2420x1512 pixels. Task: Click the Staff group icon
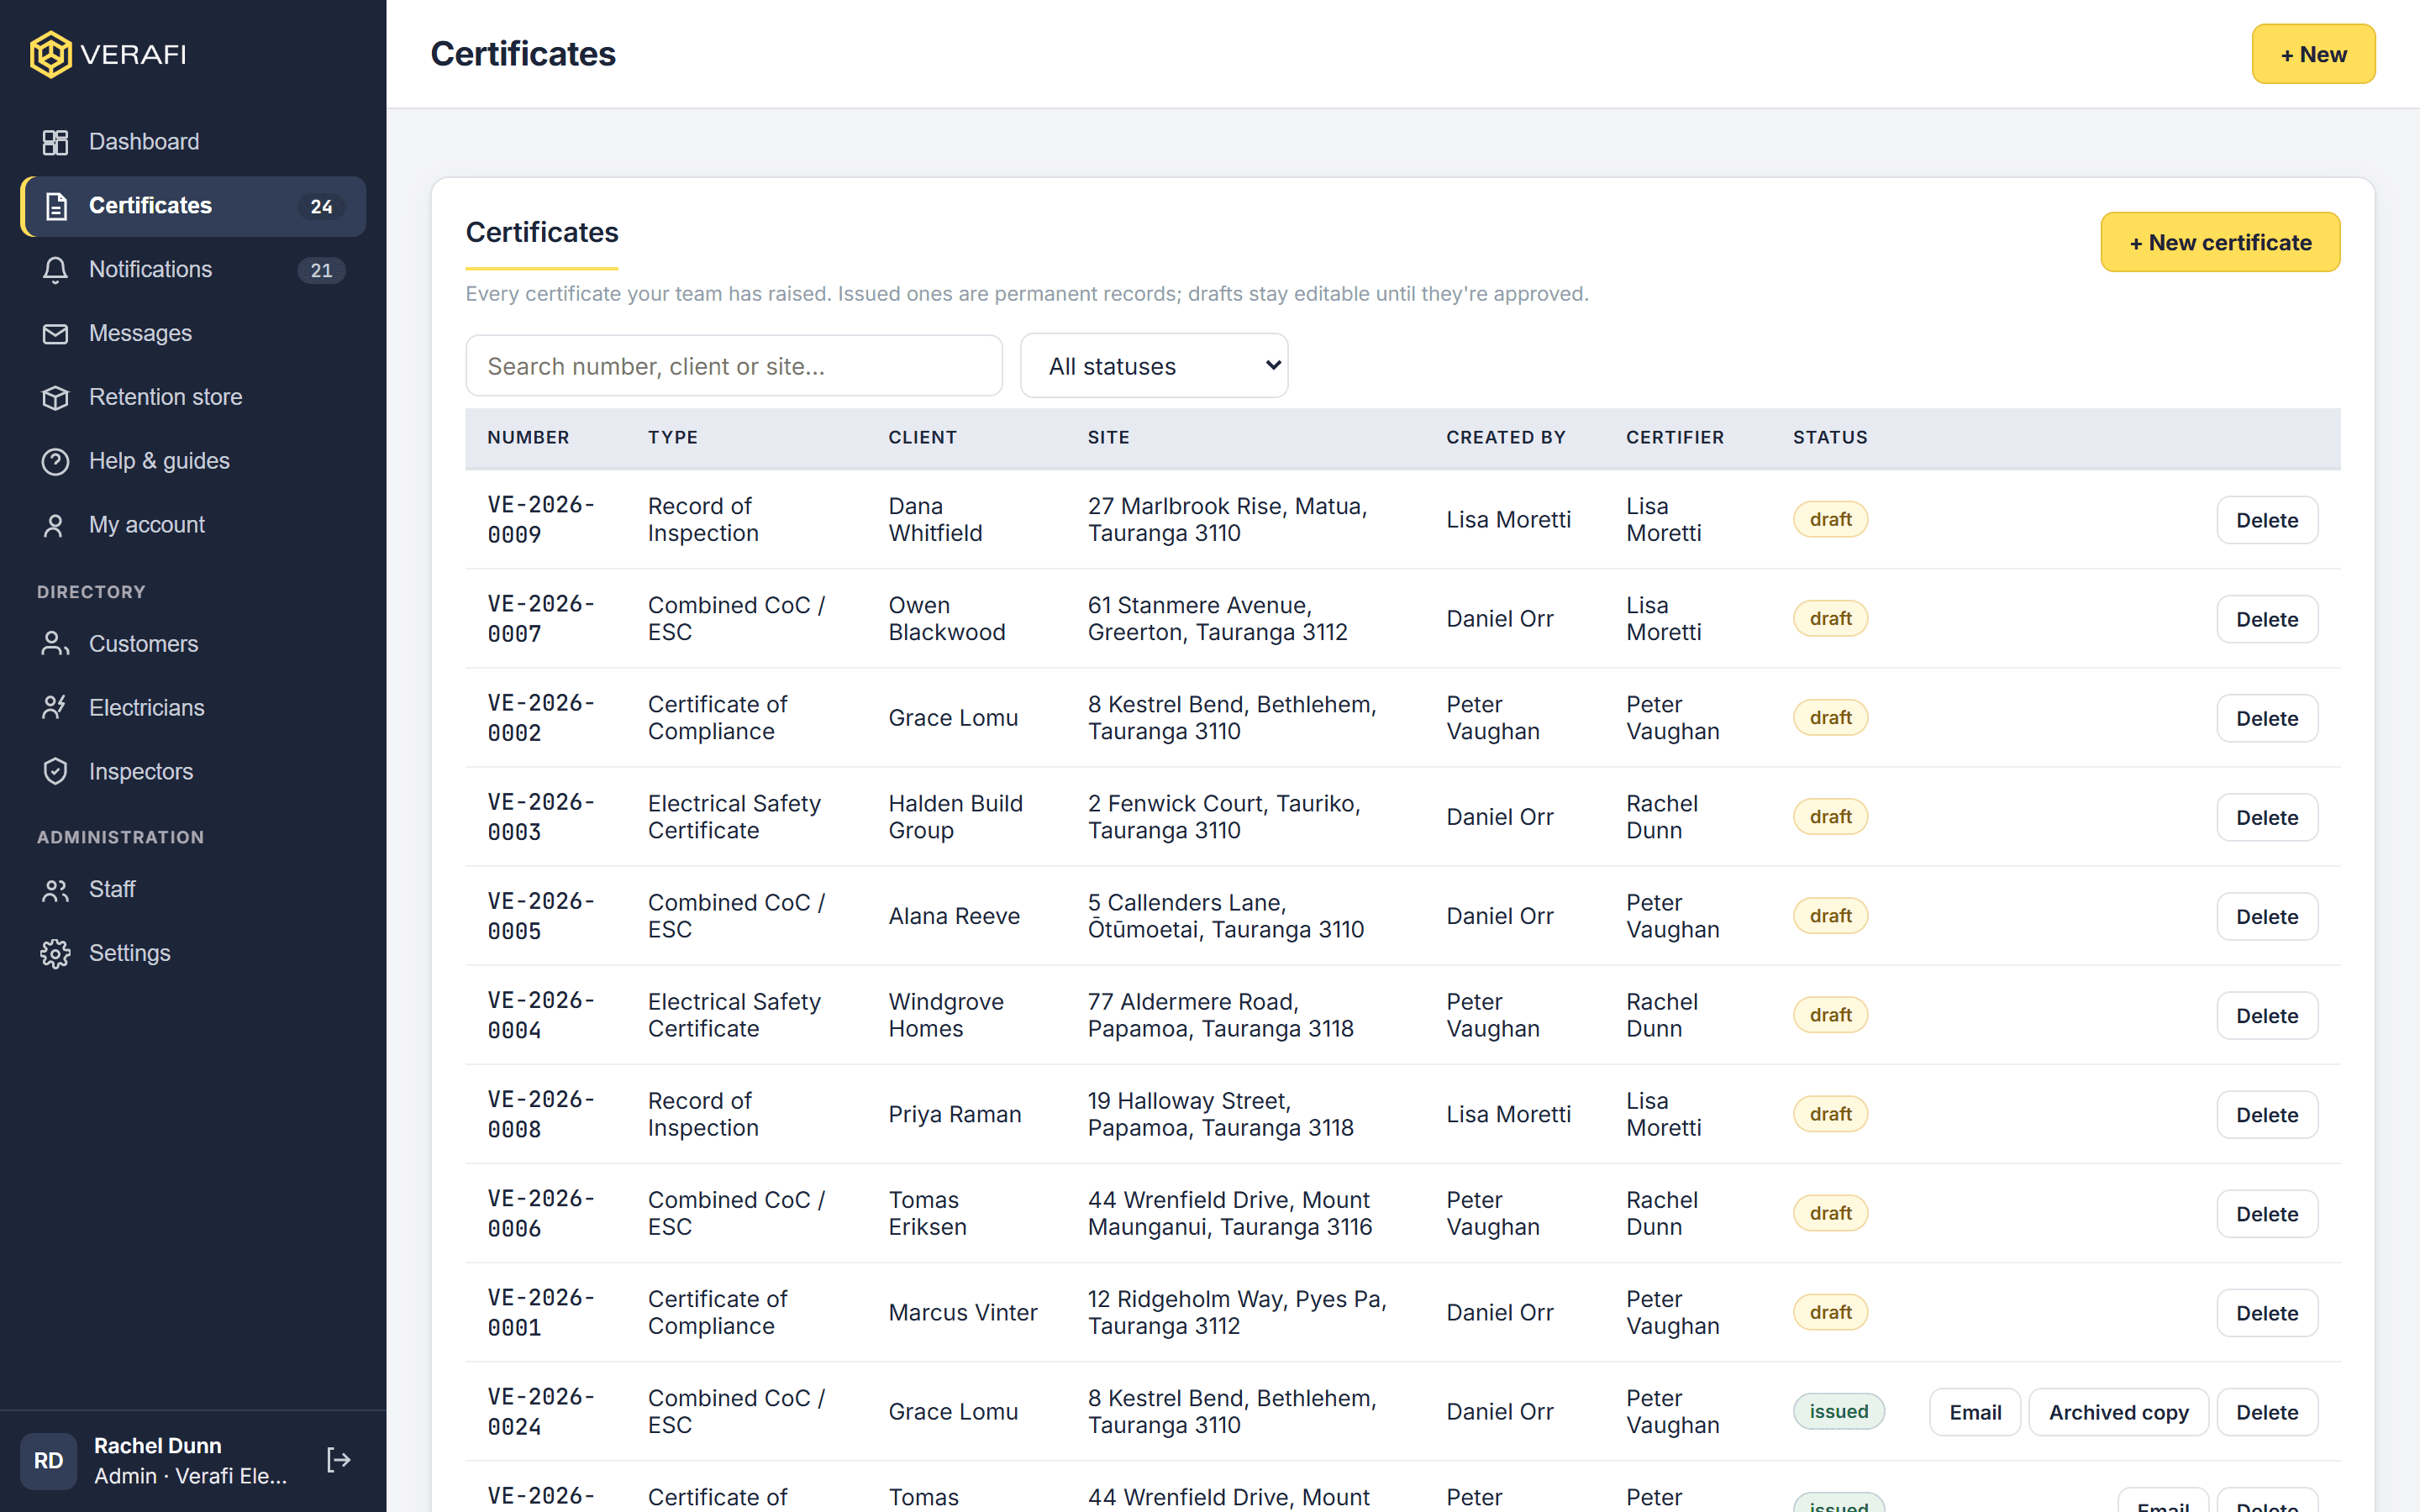[55, 890]
